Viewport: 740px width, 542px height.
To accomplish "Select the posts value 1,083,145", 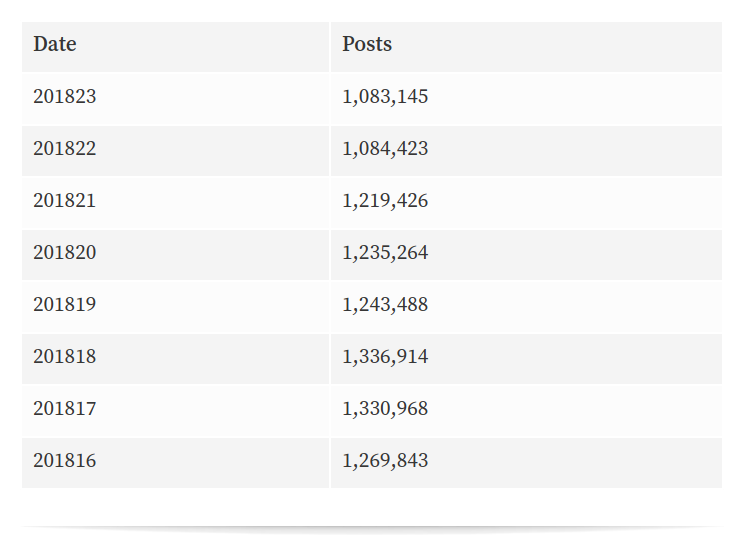I will point(385,97).
